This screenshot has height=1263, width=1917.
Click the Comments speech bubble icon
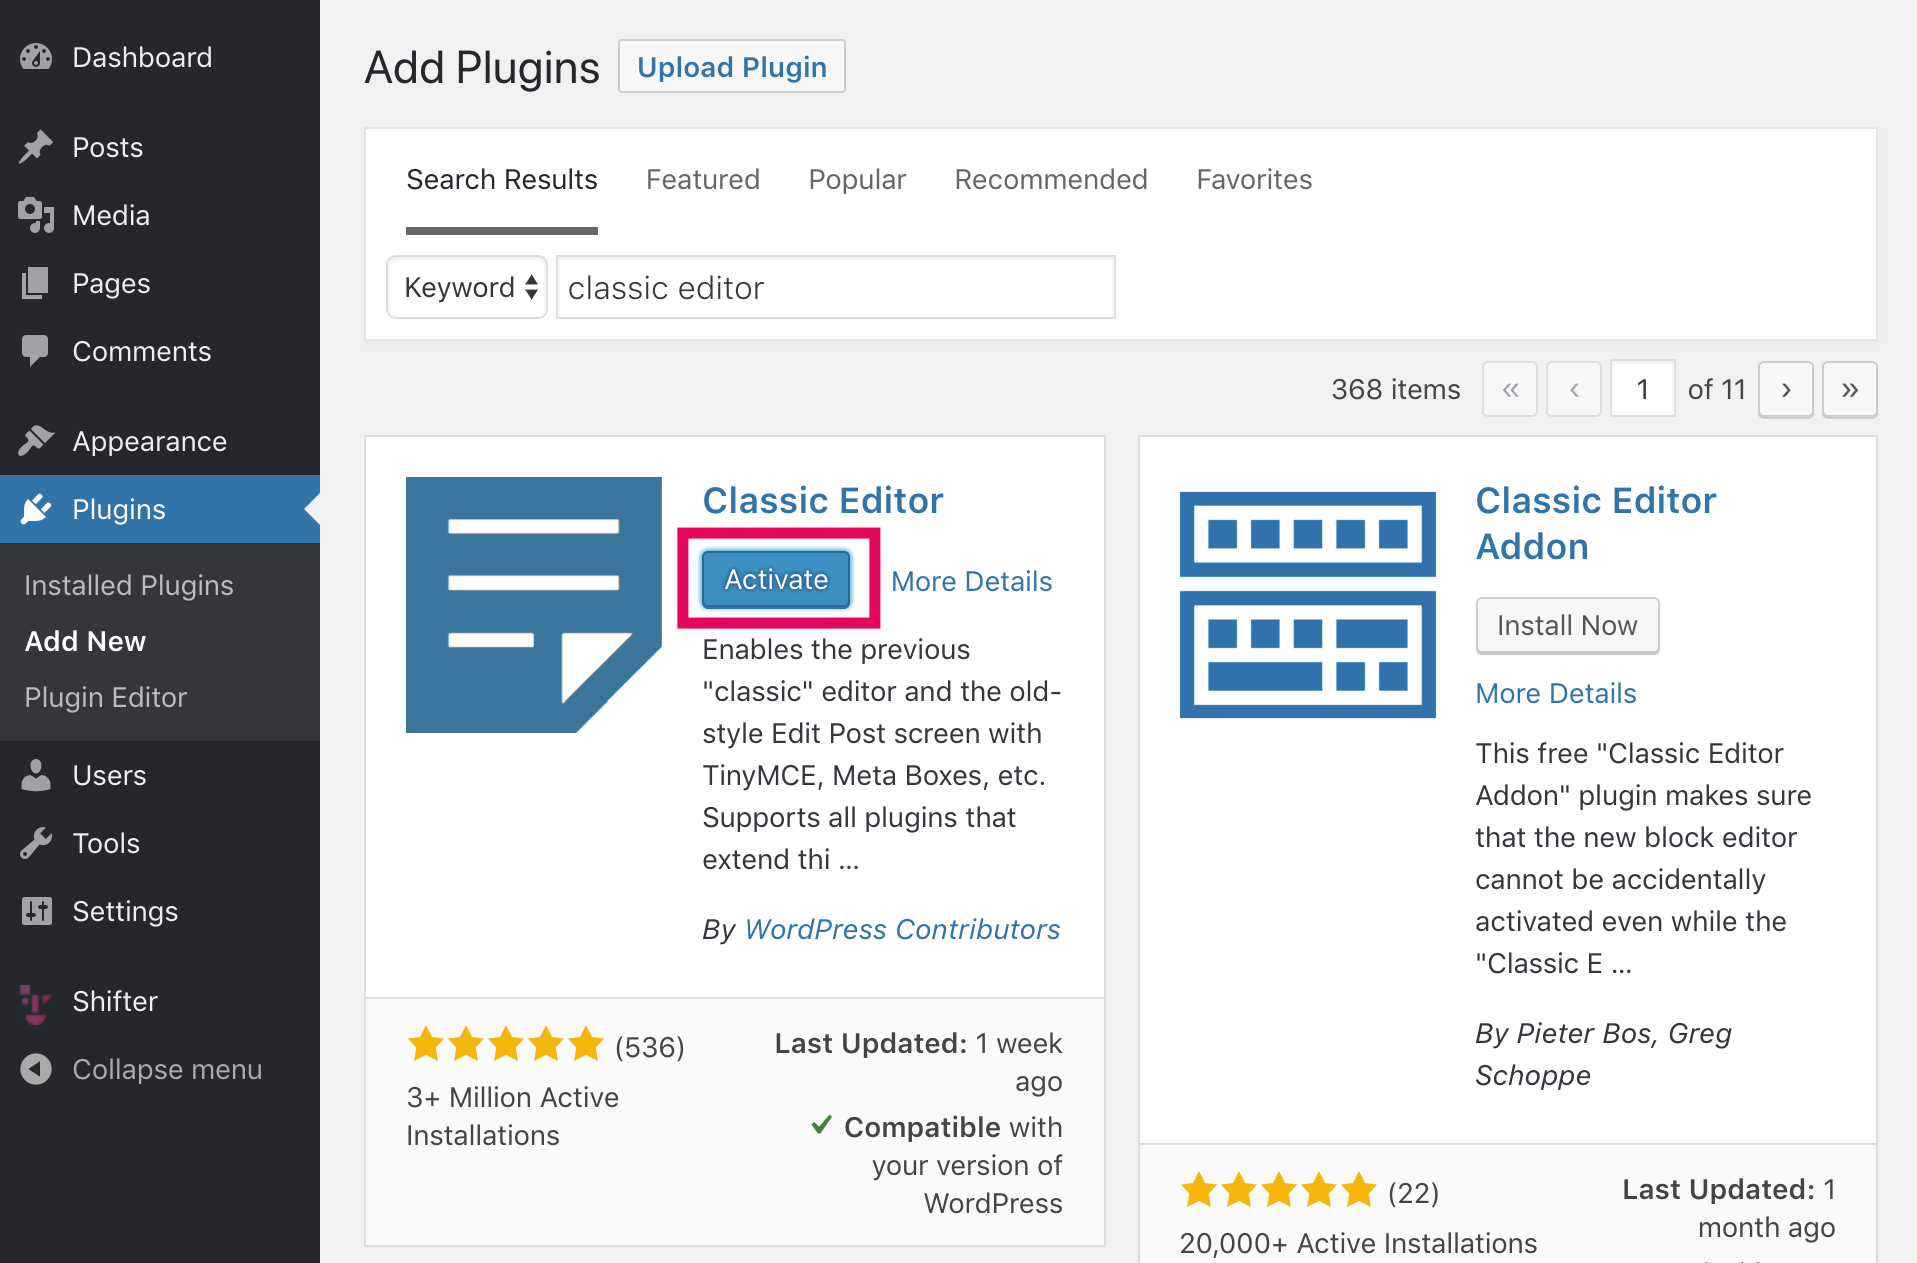36,351
